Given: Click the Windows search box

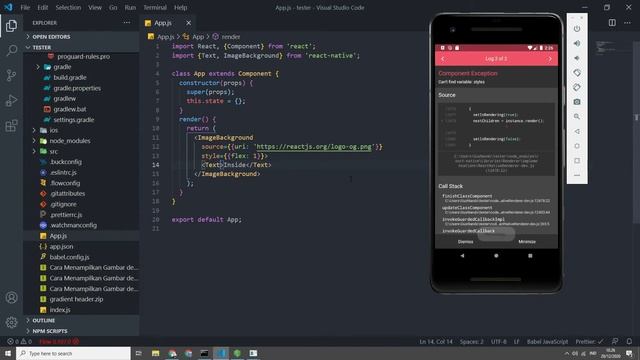Looking at the screenshot, I should tap(73, 353).
